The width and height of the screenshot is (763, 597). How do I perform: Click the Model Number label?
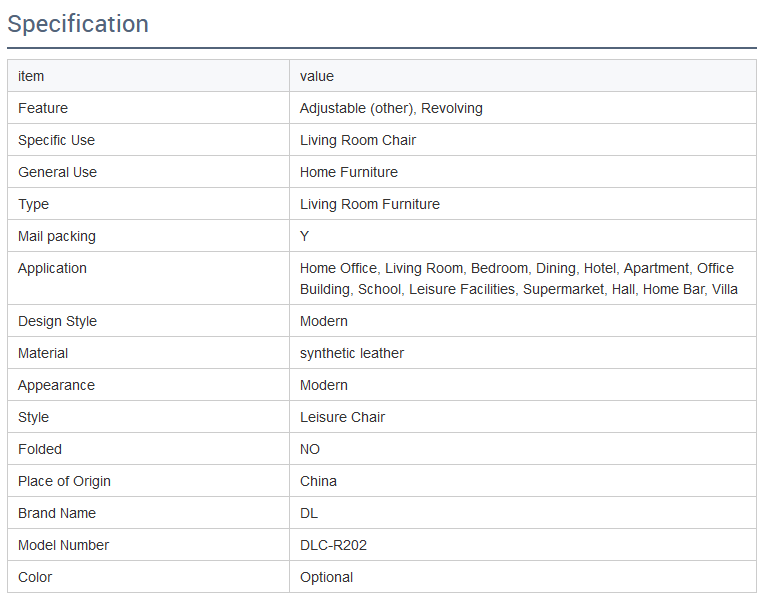[63, 545]
